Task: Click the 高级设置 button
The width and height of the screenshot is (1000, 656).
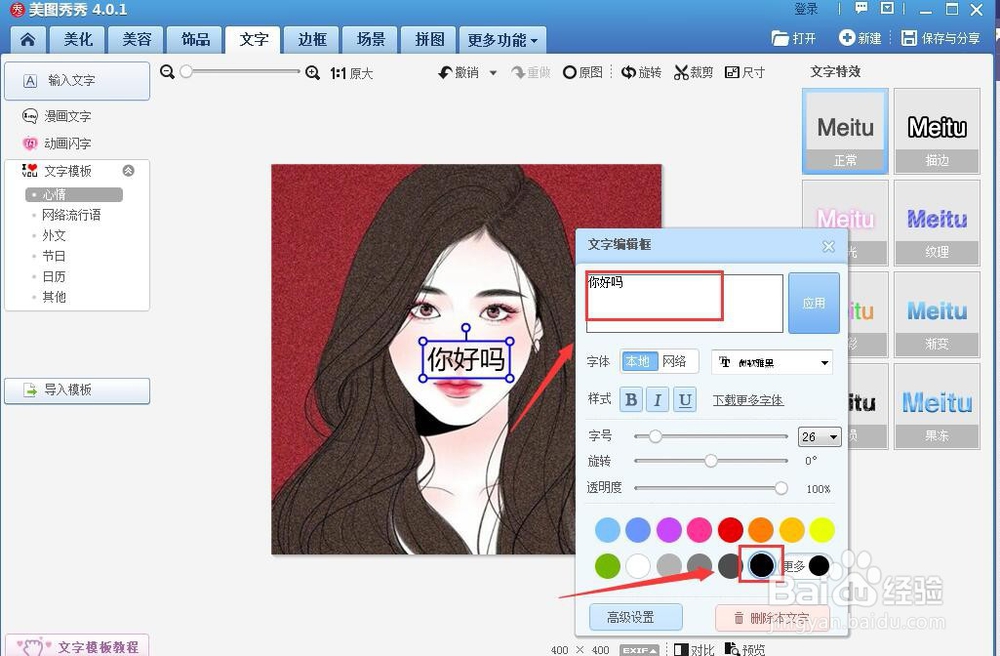Action: pos(635,617)
